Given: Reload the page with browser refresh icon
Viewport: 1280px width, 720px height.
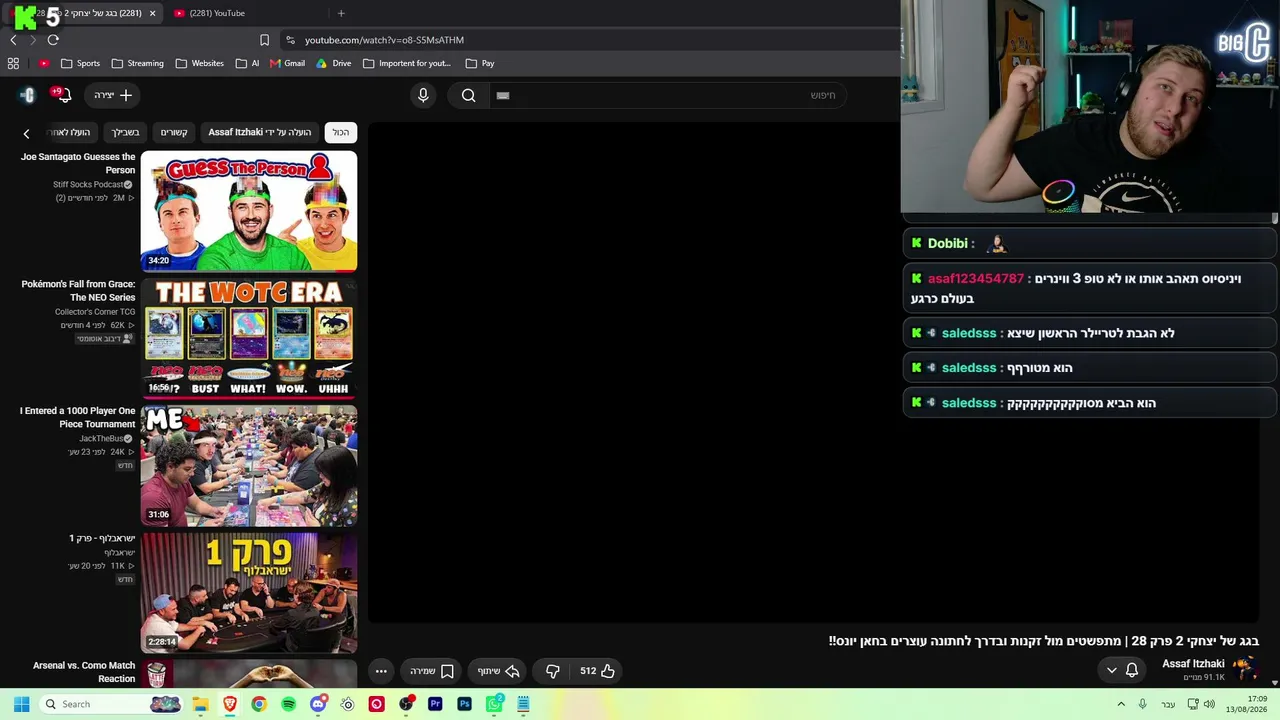Looking at the screenshot, I should pyautogui.click(x=53, y=40).
